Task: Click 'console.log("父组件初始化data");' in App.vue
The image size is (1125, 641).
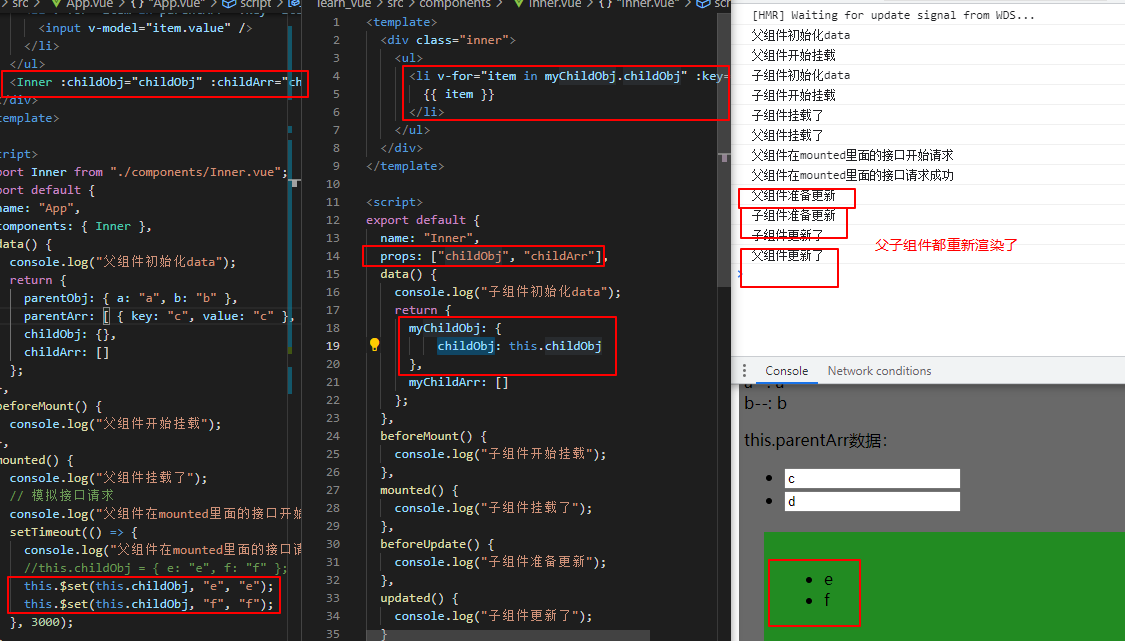Action: pos(123,262)
